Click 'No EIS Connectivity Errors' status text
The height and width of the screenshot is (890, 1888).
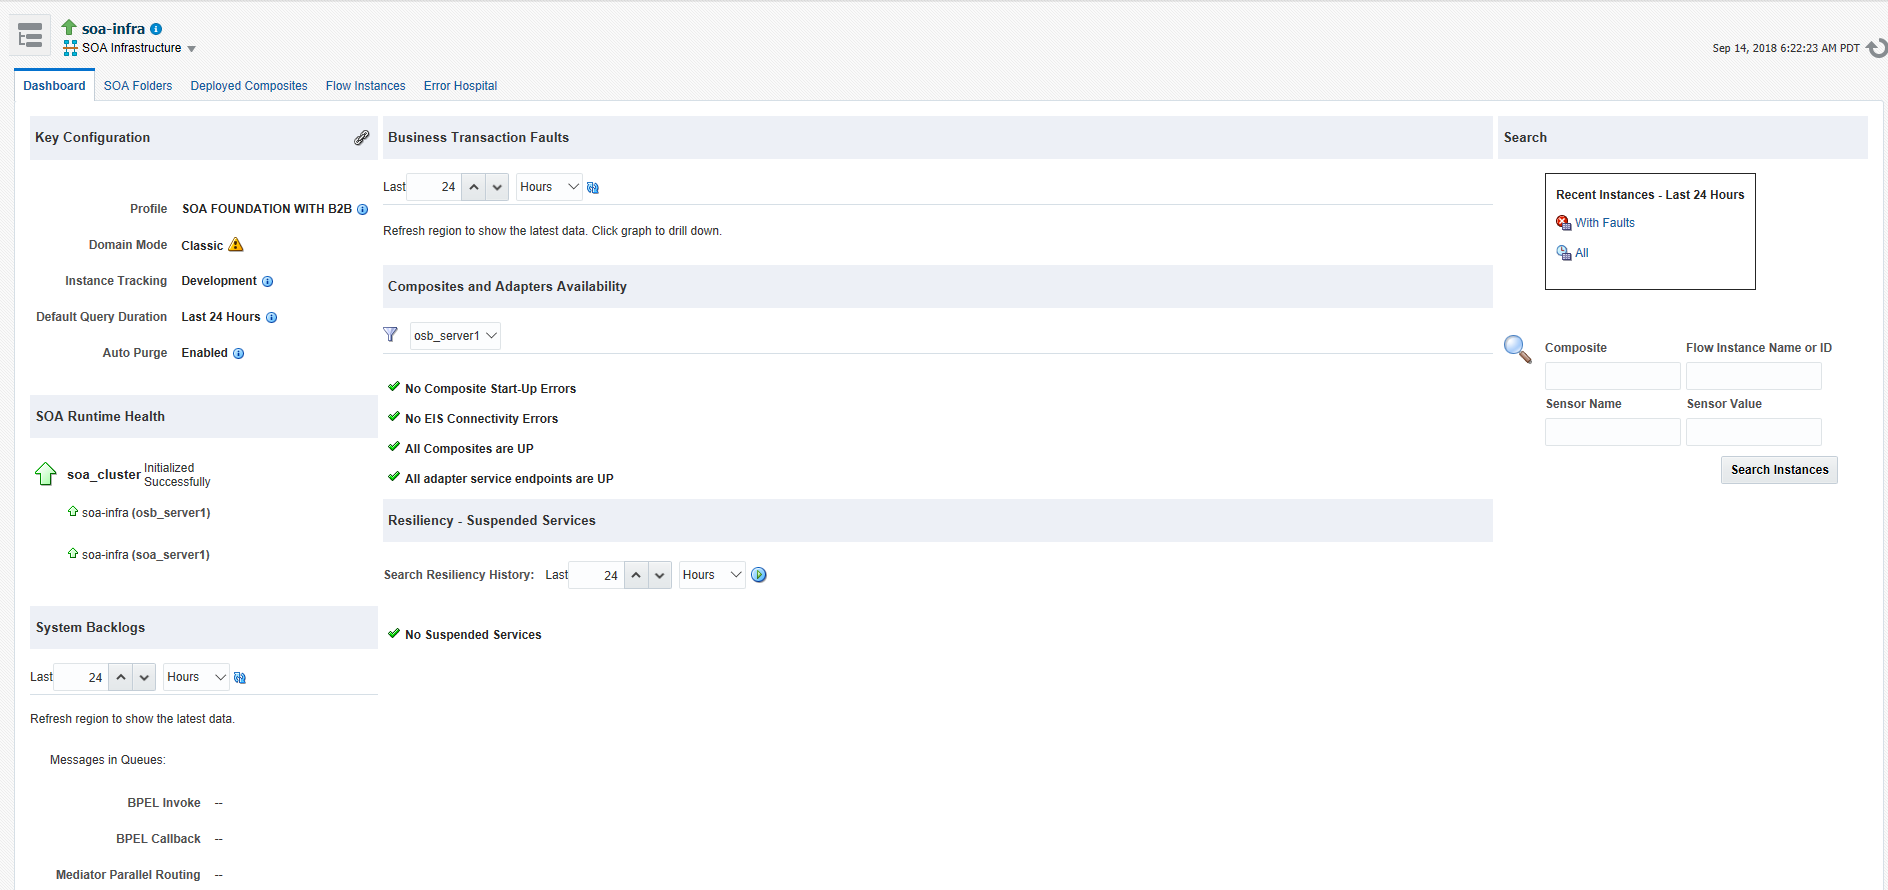(x=481, y=419)
